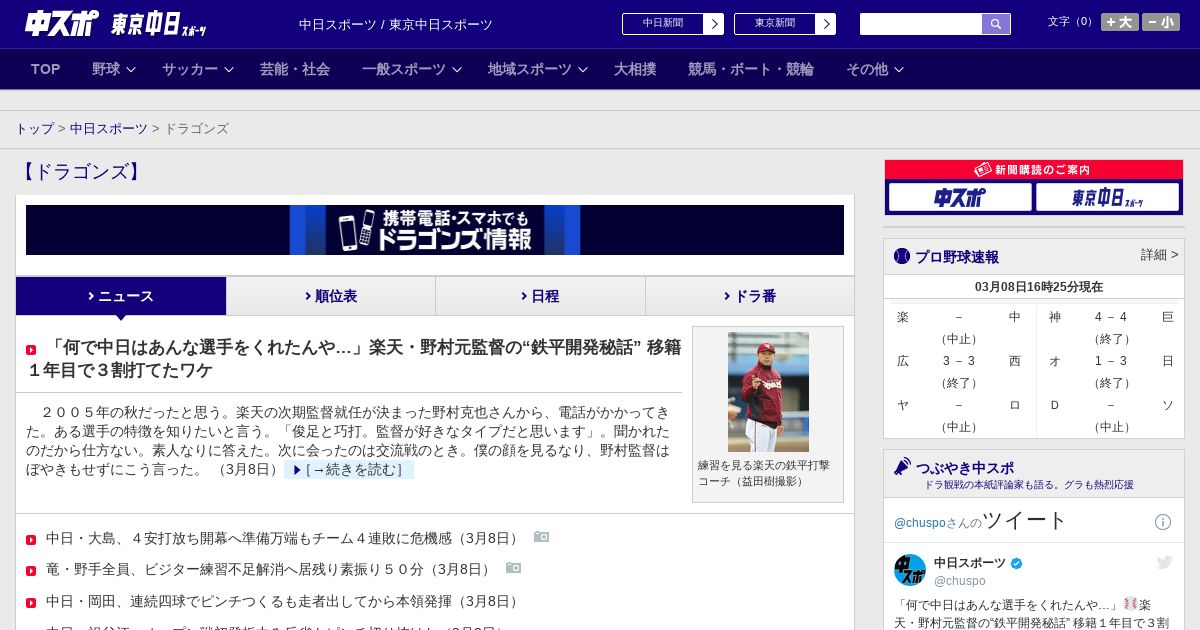Click the Twitter bird icon in tweet
This screenshot has width=1200, height=630.
pos(1164,562)
